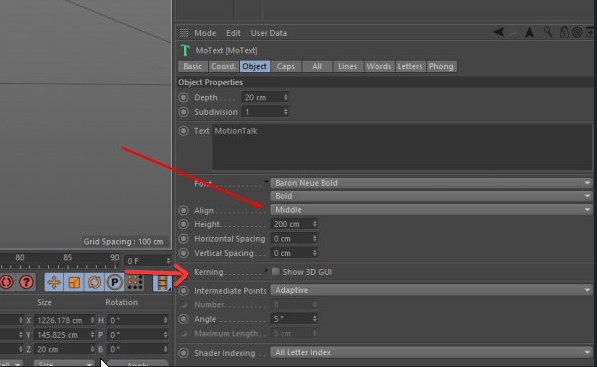The image size is (597, 367).
Task: Click the Height 200 cm field
Action: pyautogui.click(x=294, y=224)
